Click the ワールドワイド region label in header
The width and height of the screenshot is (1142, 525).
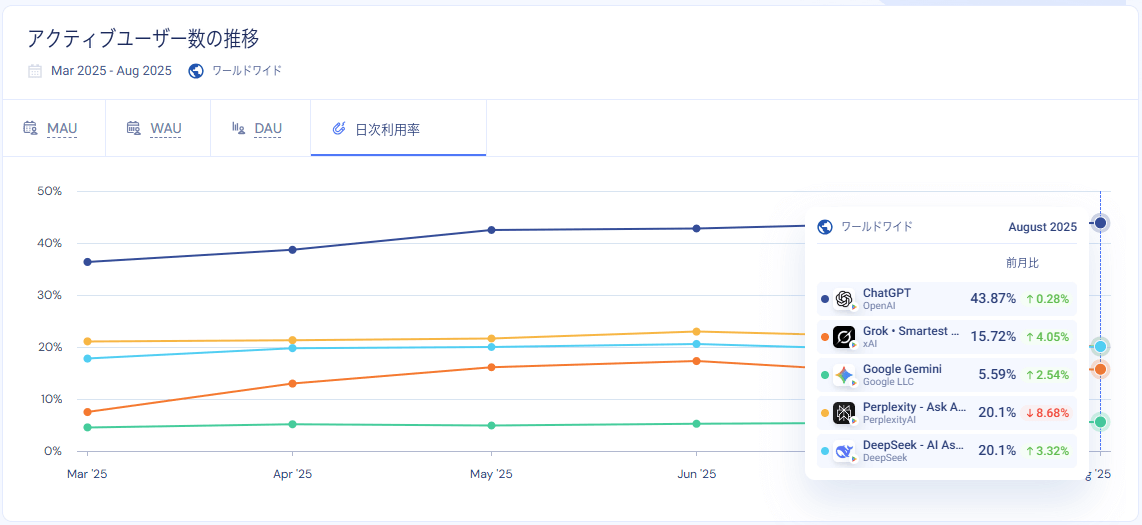click(x=247, y=71)
